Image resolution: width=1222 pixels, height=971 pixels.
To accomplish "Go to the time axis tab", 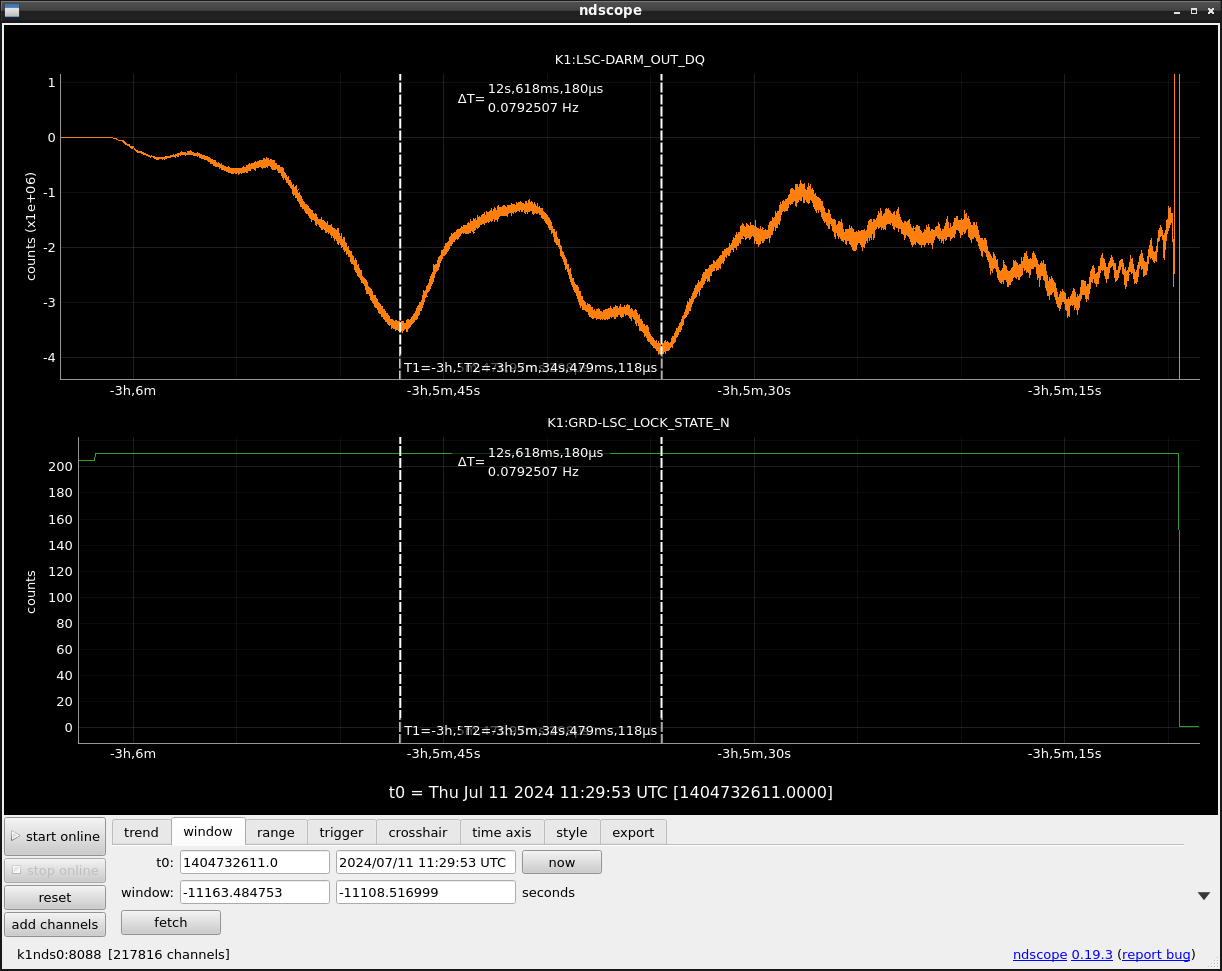I will point(501,832).
